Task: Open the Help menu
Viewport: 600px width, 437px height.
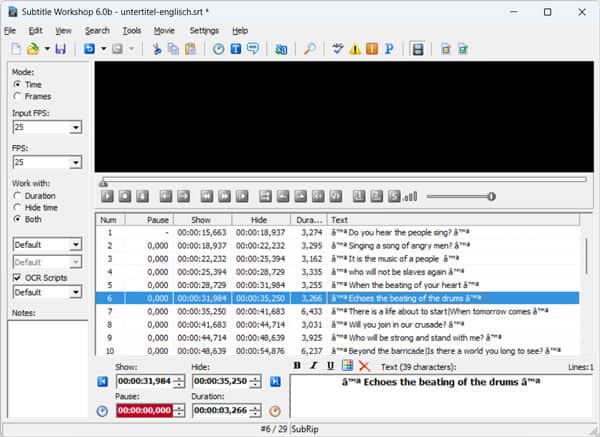Action: [240, 31]
